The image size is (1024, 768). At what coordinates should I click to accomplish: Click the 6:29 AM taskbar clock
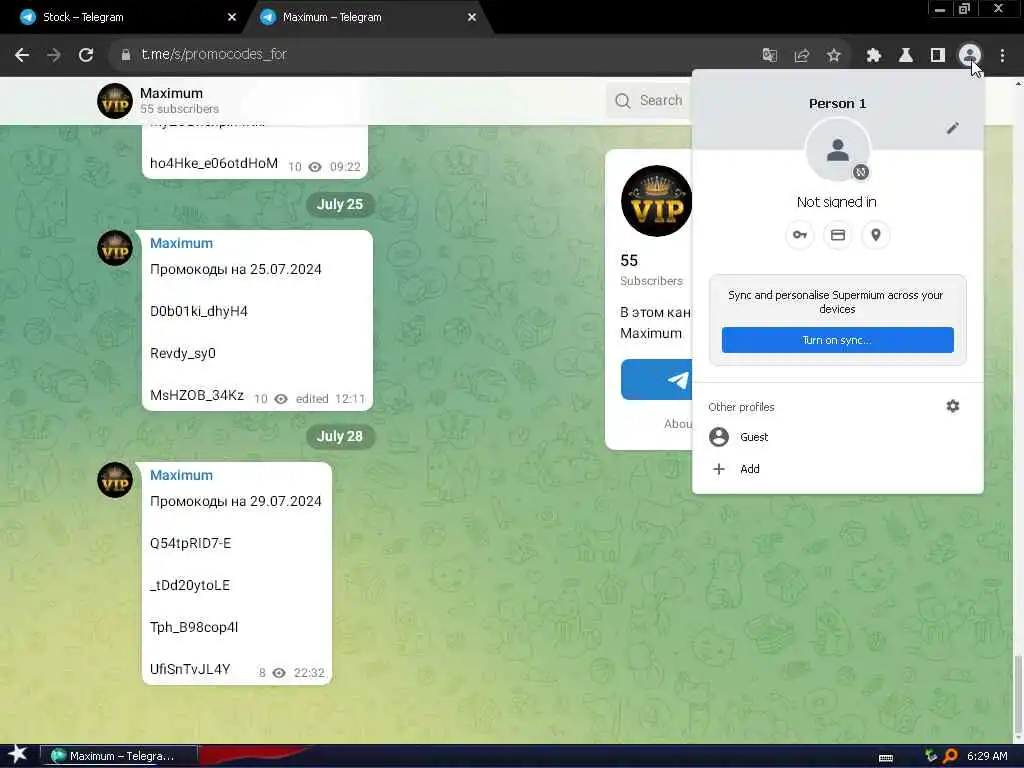[987, 756]
